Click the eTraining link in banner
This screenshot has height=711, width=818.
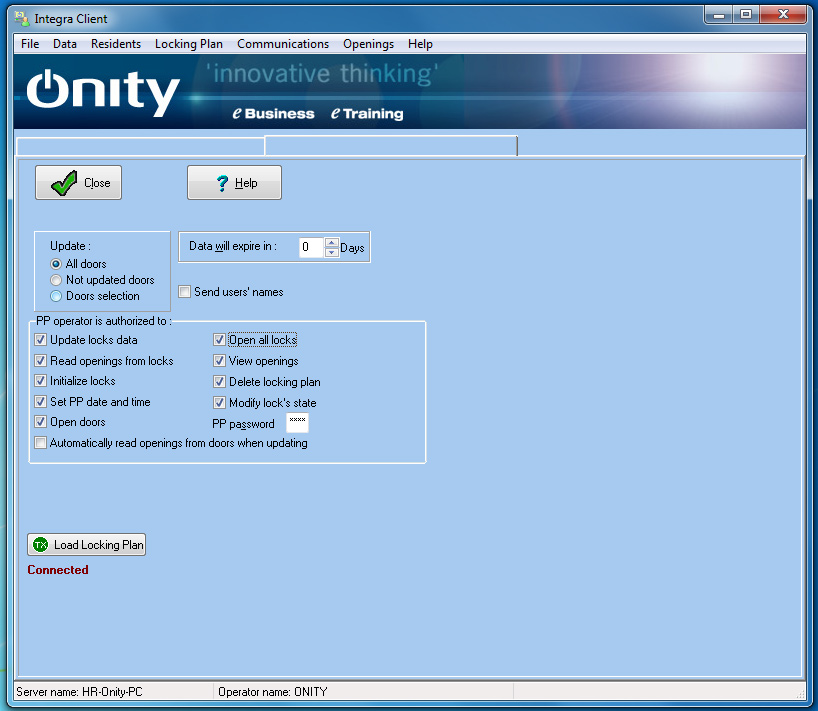[x=367, y=114]
